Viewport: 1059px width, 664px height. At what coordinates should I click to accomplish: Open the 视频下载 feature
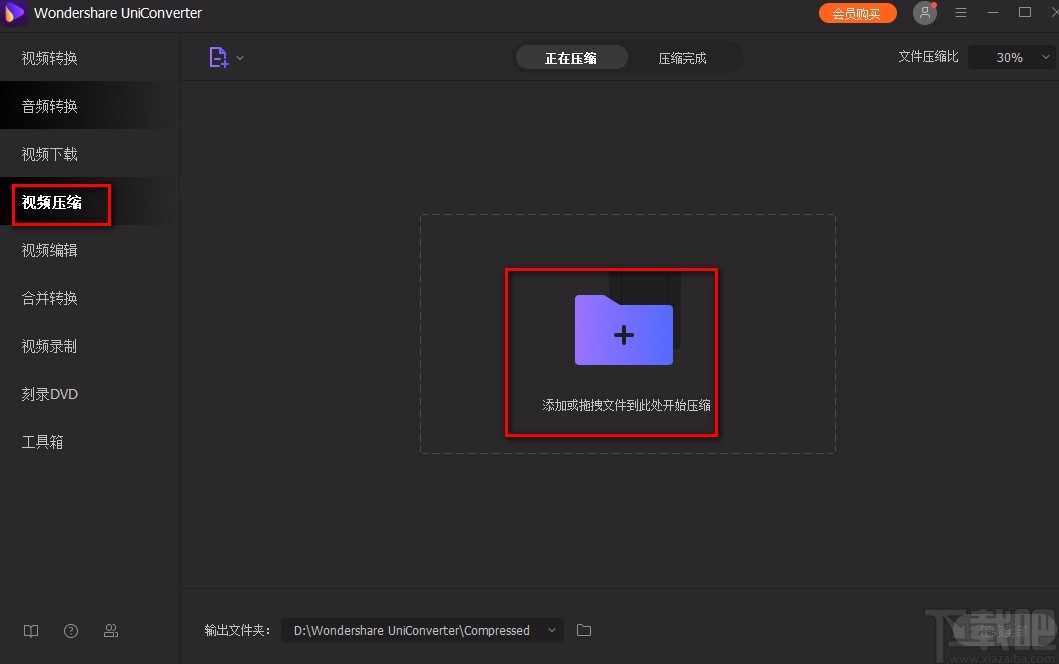49,153
